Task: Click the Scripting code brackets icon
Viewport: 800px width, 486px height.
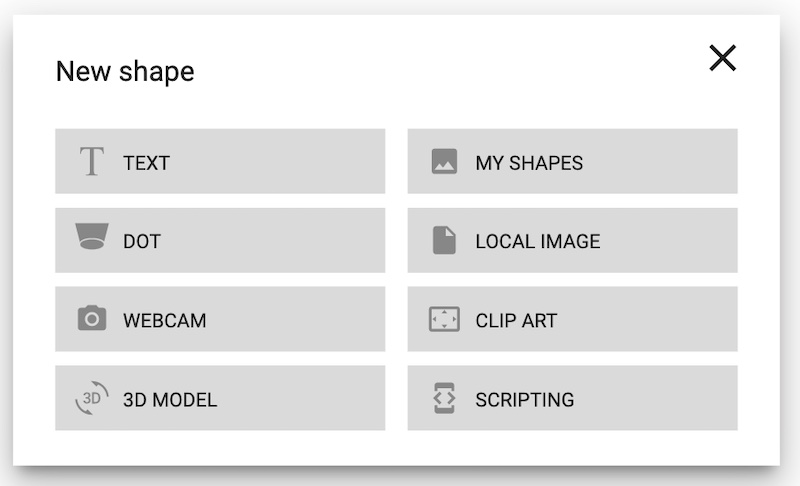Action: [x=444, y=398]
